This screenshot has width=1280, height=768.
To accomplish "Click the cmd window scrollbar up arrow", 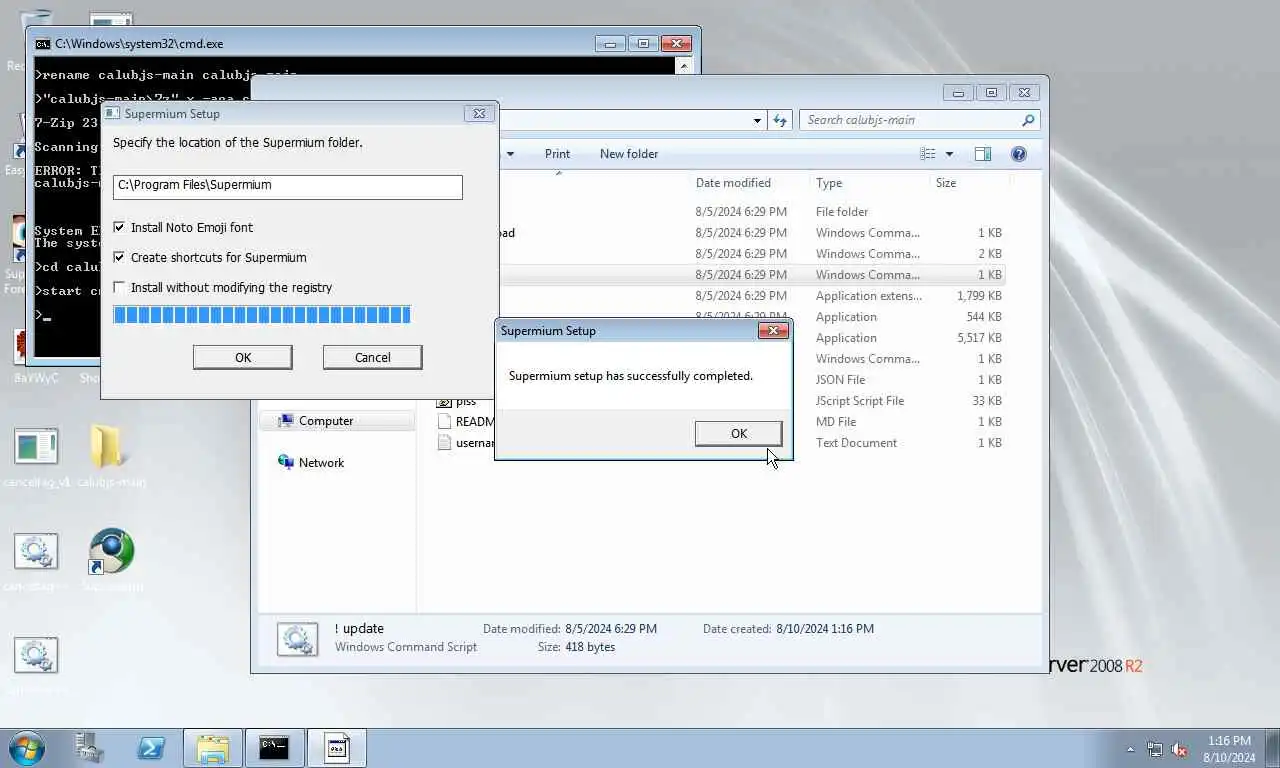I will click(684, 65).
